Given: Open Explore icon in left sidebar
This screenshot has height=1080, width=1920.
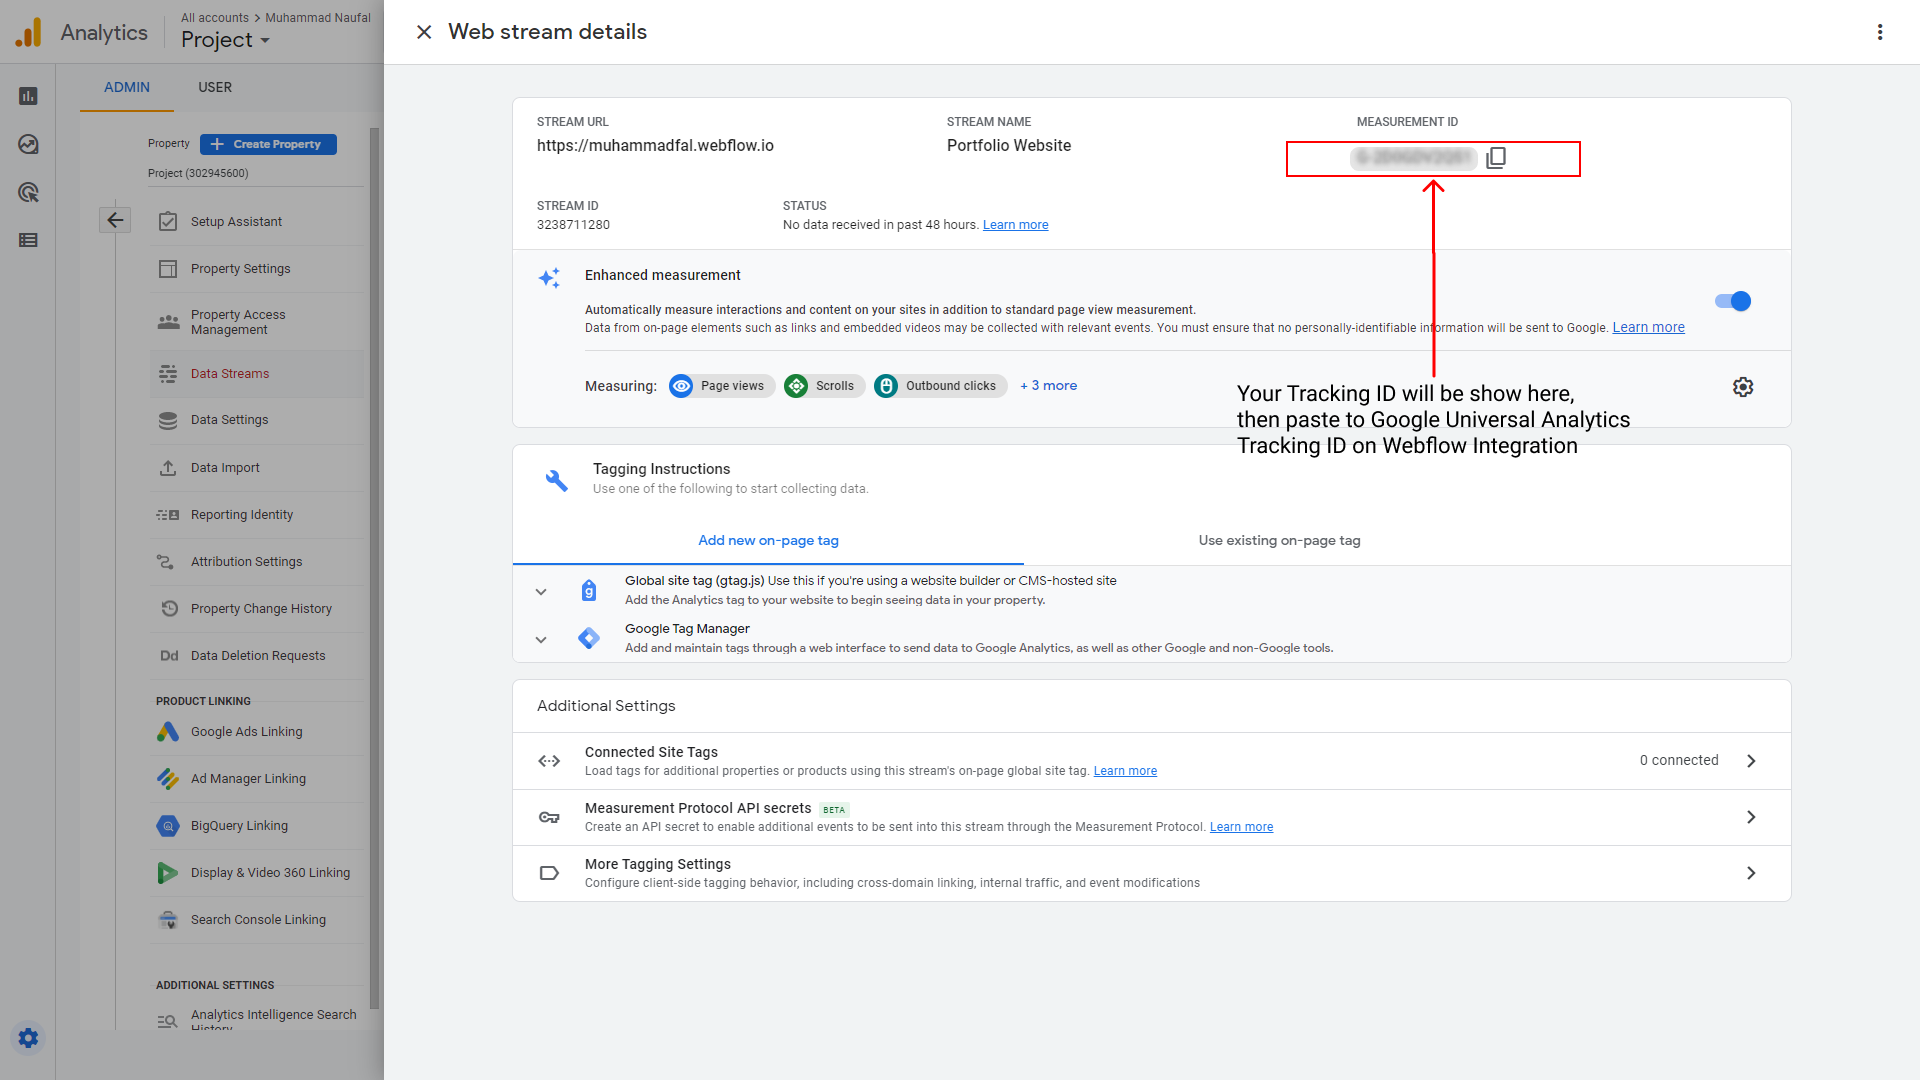Looking at the screenshot, I should point(28,144).
